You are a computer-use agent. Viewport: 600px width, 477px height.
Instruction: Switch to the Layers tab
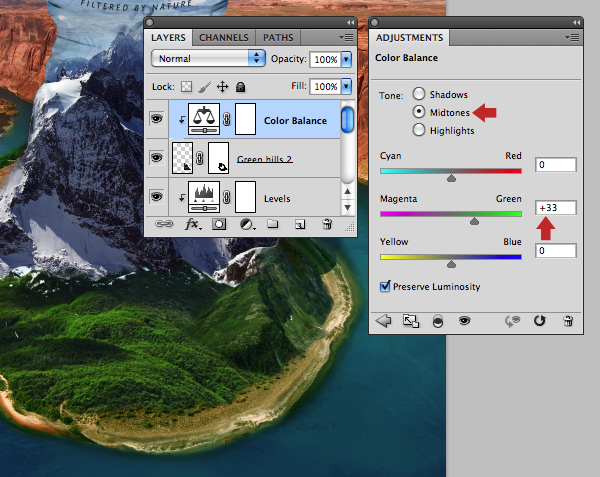click(x=168, y=37)
